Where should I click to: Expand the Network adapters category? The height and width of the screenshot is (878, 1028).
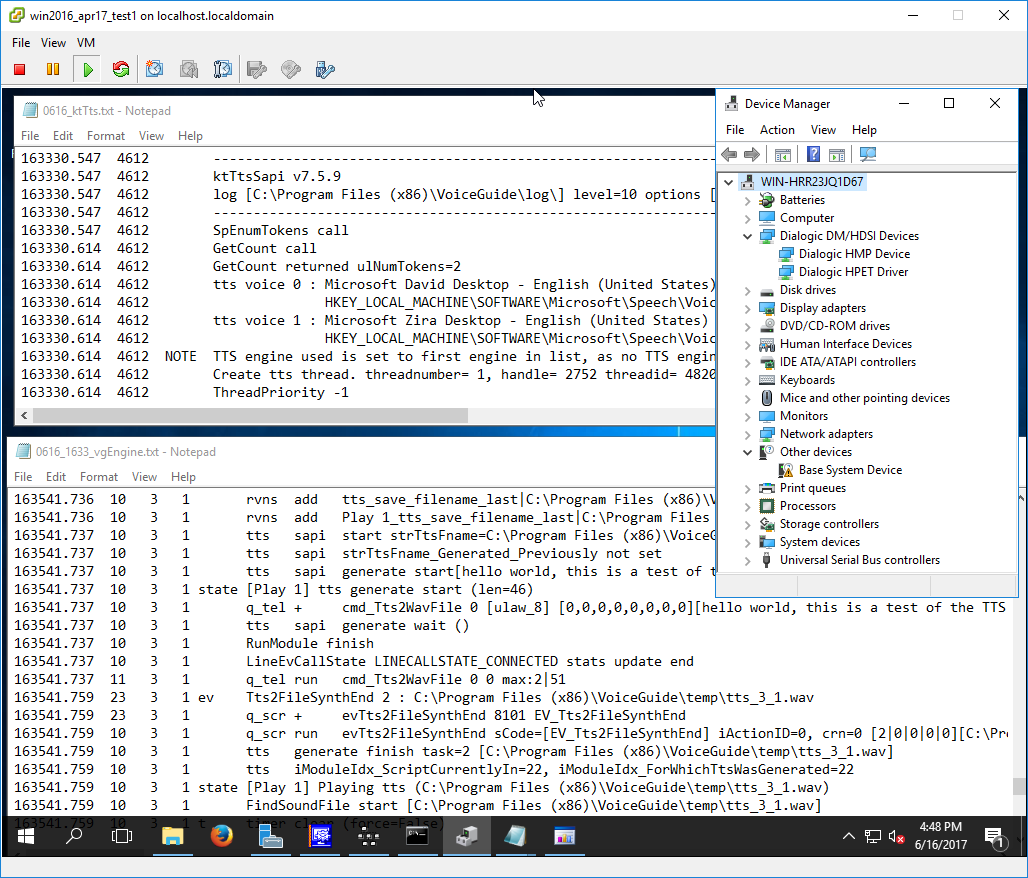pyautogui.click(x=747, y=434)
